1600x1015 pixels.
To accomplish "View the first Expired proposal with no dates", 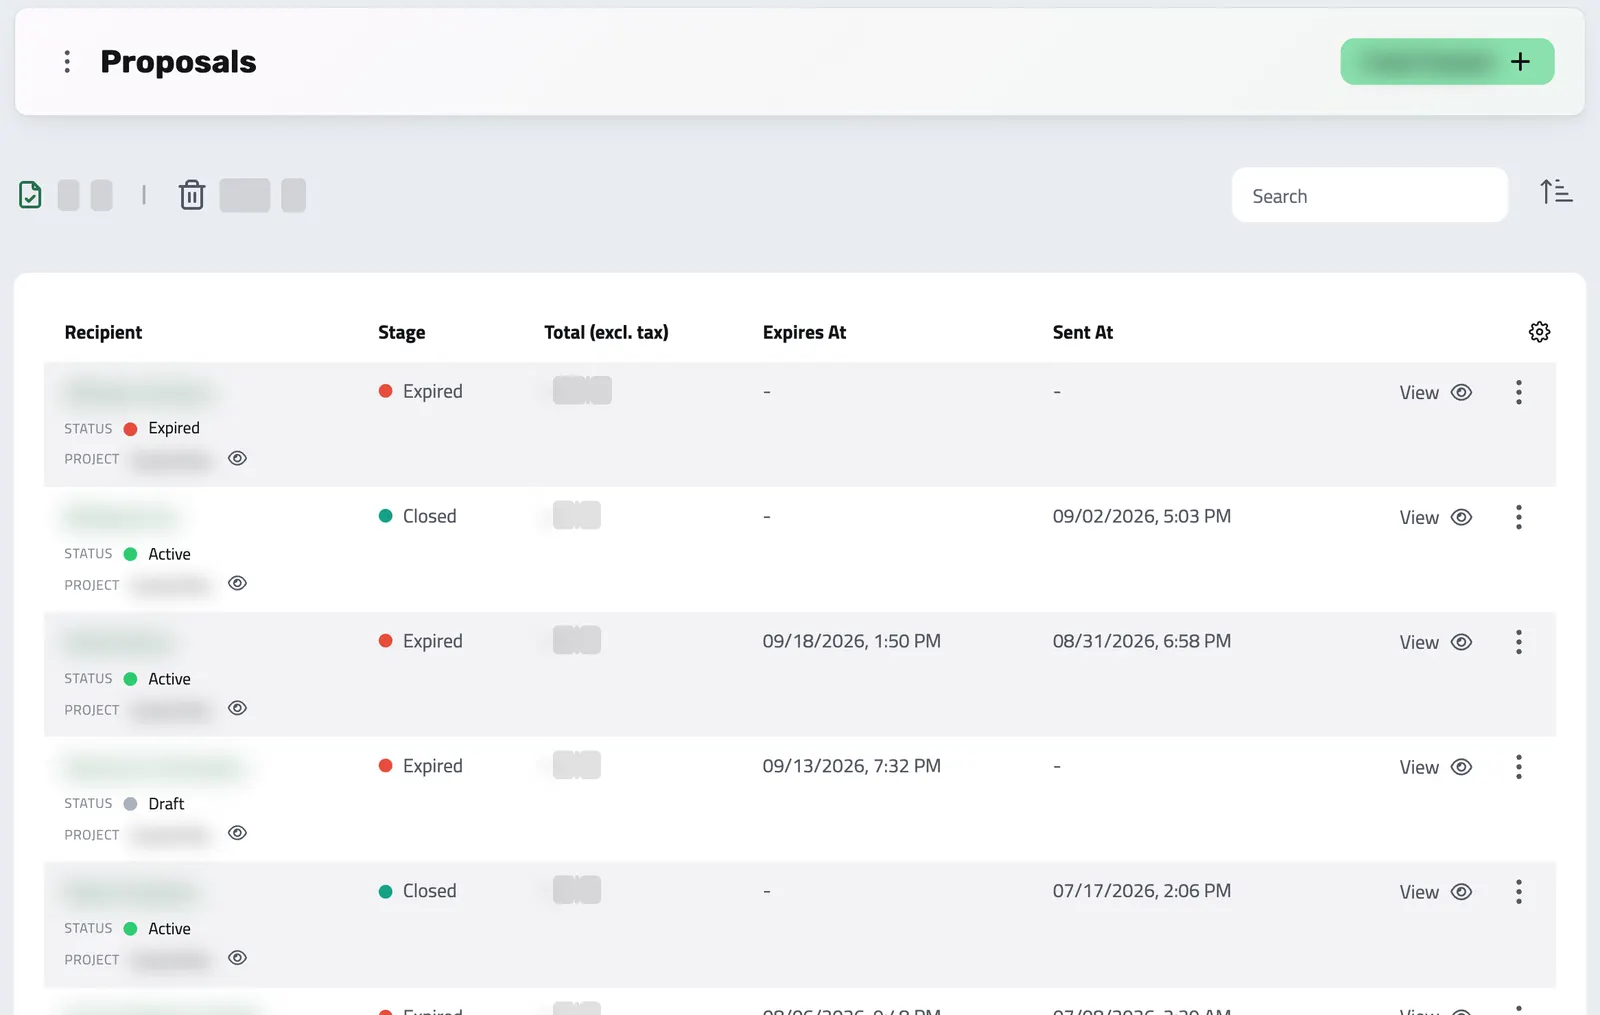I will pos(1436,393).
